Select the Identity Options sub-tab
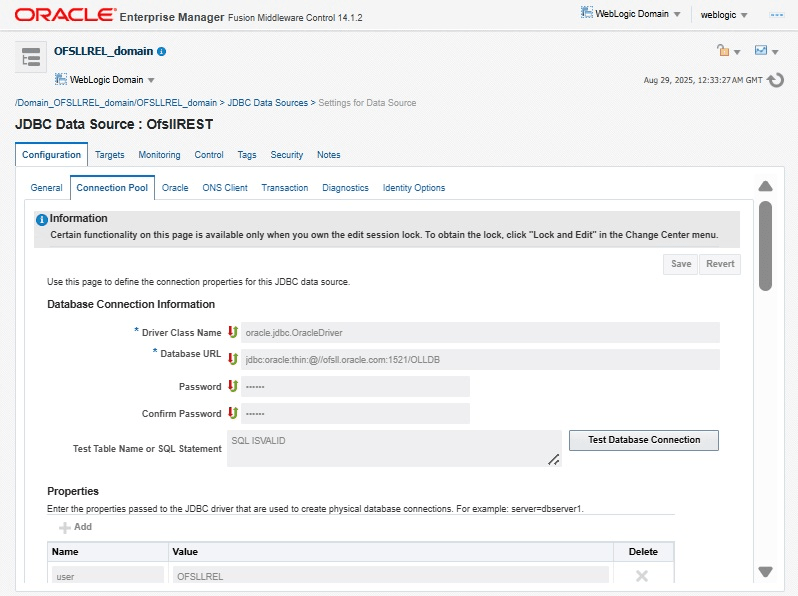 tap(414, 188)
